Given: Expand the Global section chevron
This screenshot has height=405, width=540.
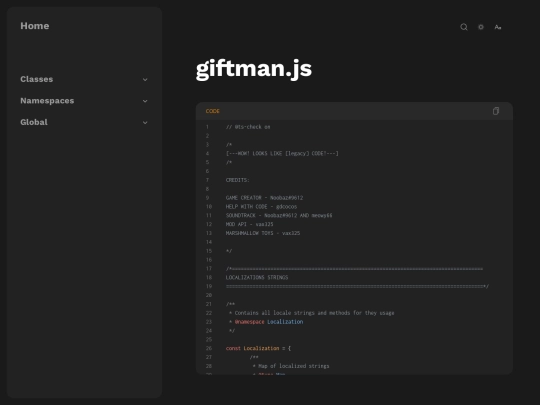Looking at the screenshot, I should 145,123.
